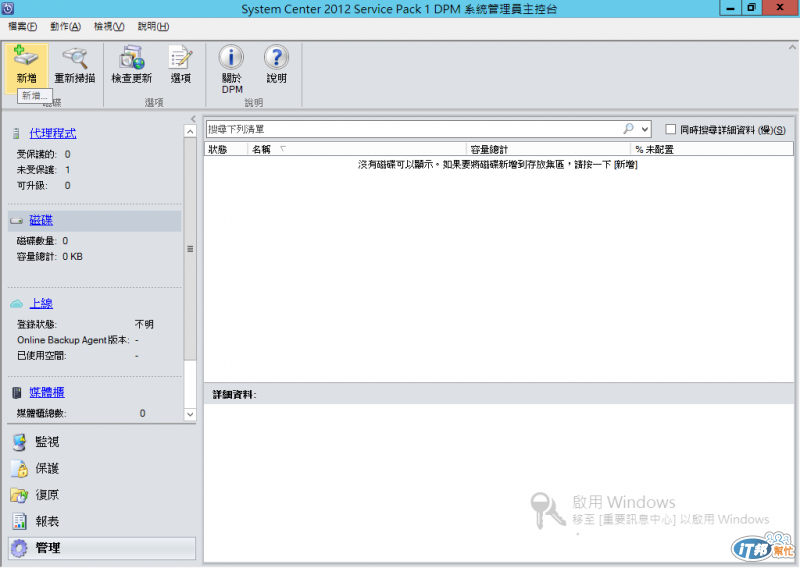Click the scroll down arrow in left pane

(x=190, y=414)
